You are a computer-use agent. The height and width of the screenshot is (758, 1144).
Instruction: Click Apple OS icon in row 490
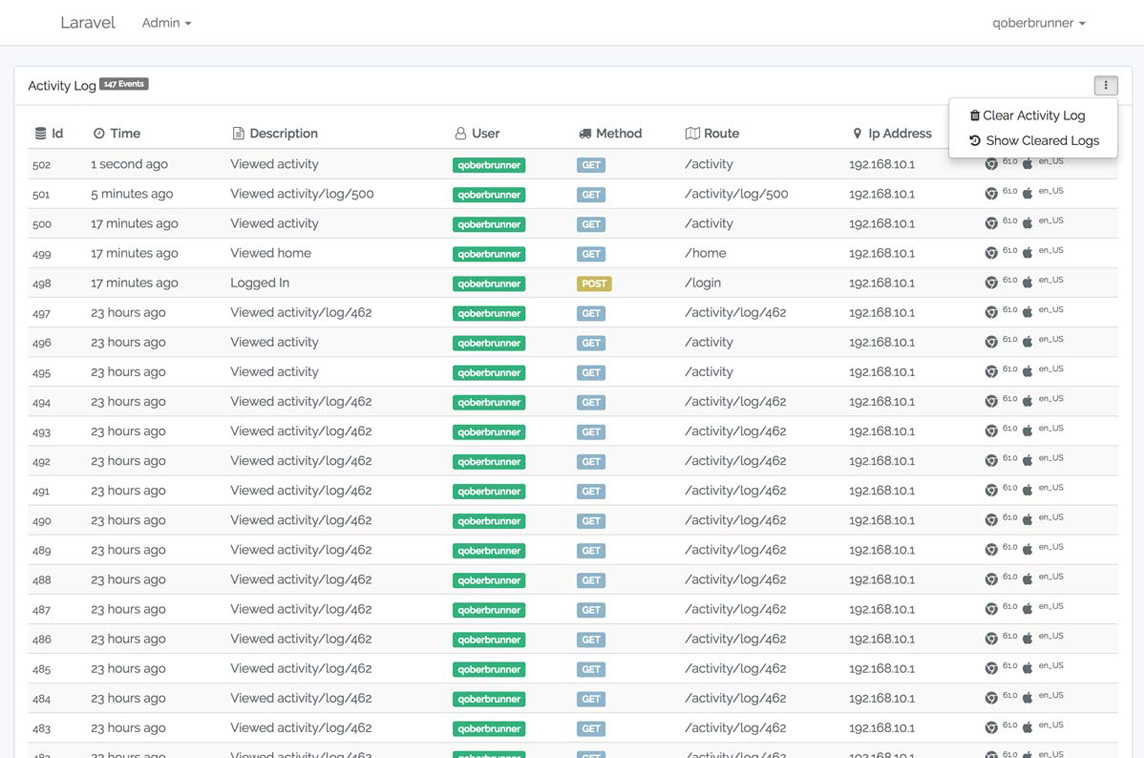pos(1027,519)
